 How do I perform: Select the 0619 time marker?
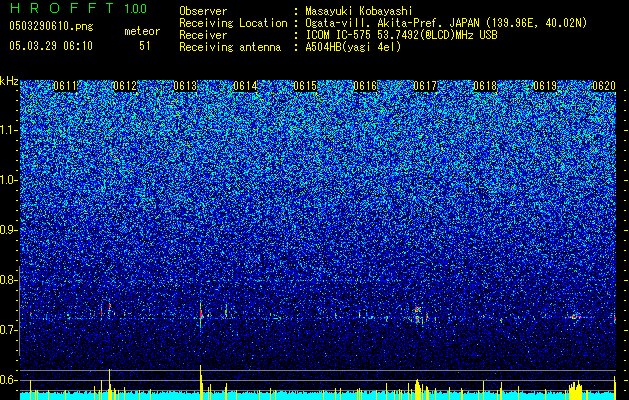coord(545,86)
